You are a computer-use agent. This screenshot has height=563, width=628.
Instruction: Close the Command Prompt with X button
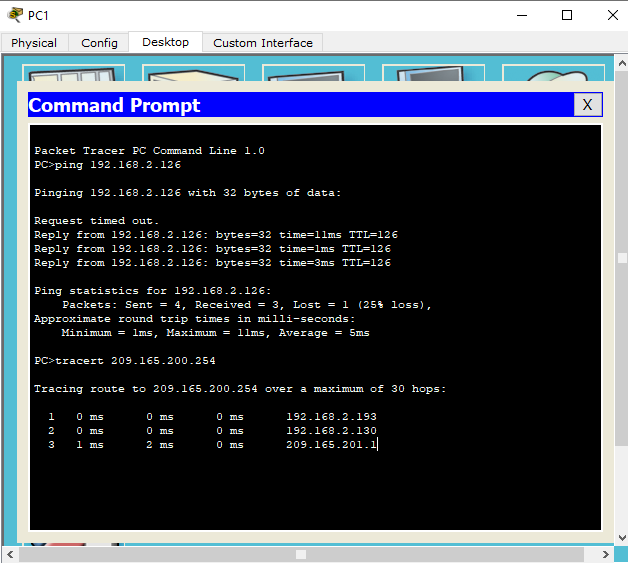coord(587,105)
